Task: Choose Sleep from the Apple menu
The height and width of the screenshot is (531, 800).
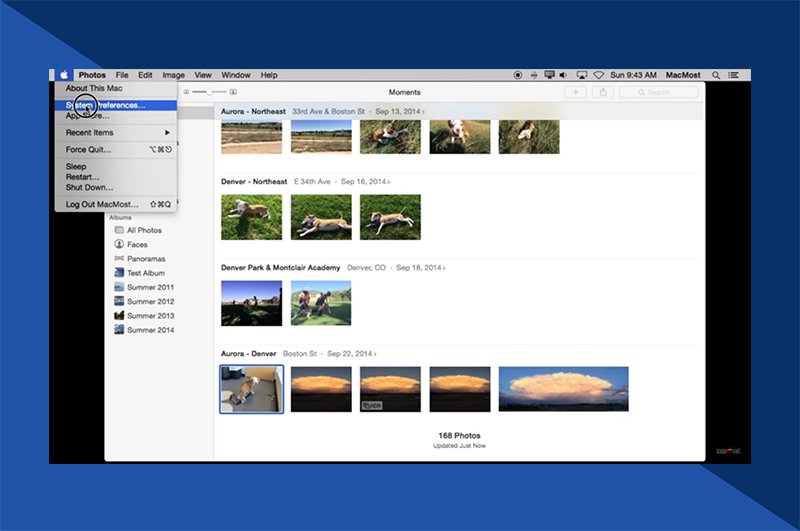Action: (x=116, y=166)
